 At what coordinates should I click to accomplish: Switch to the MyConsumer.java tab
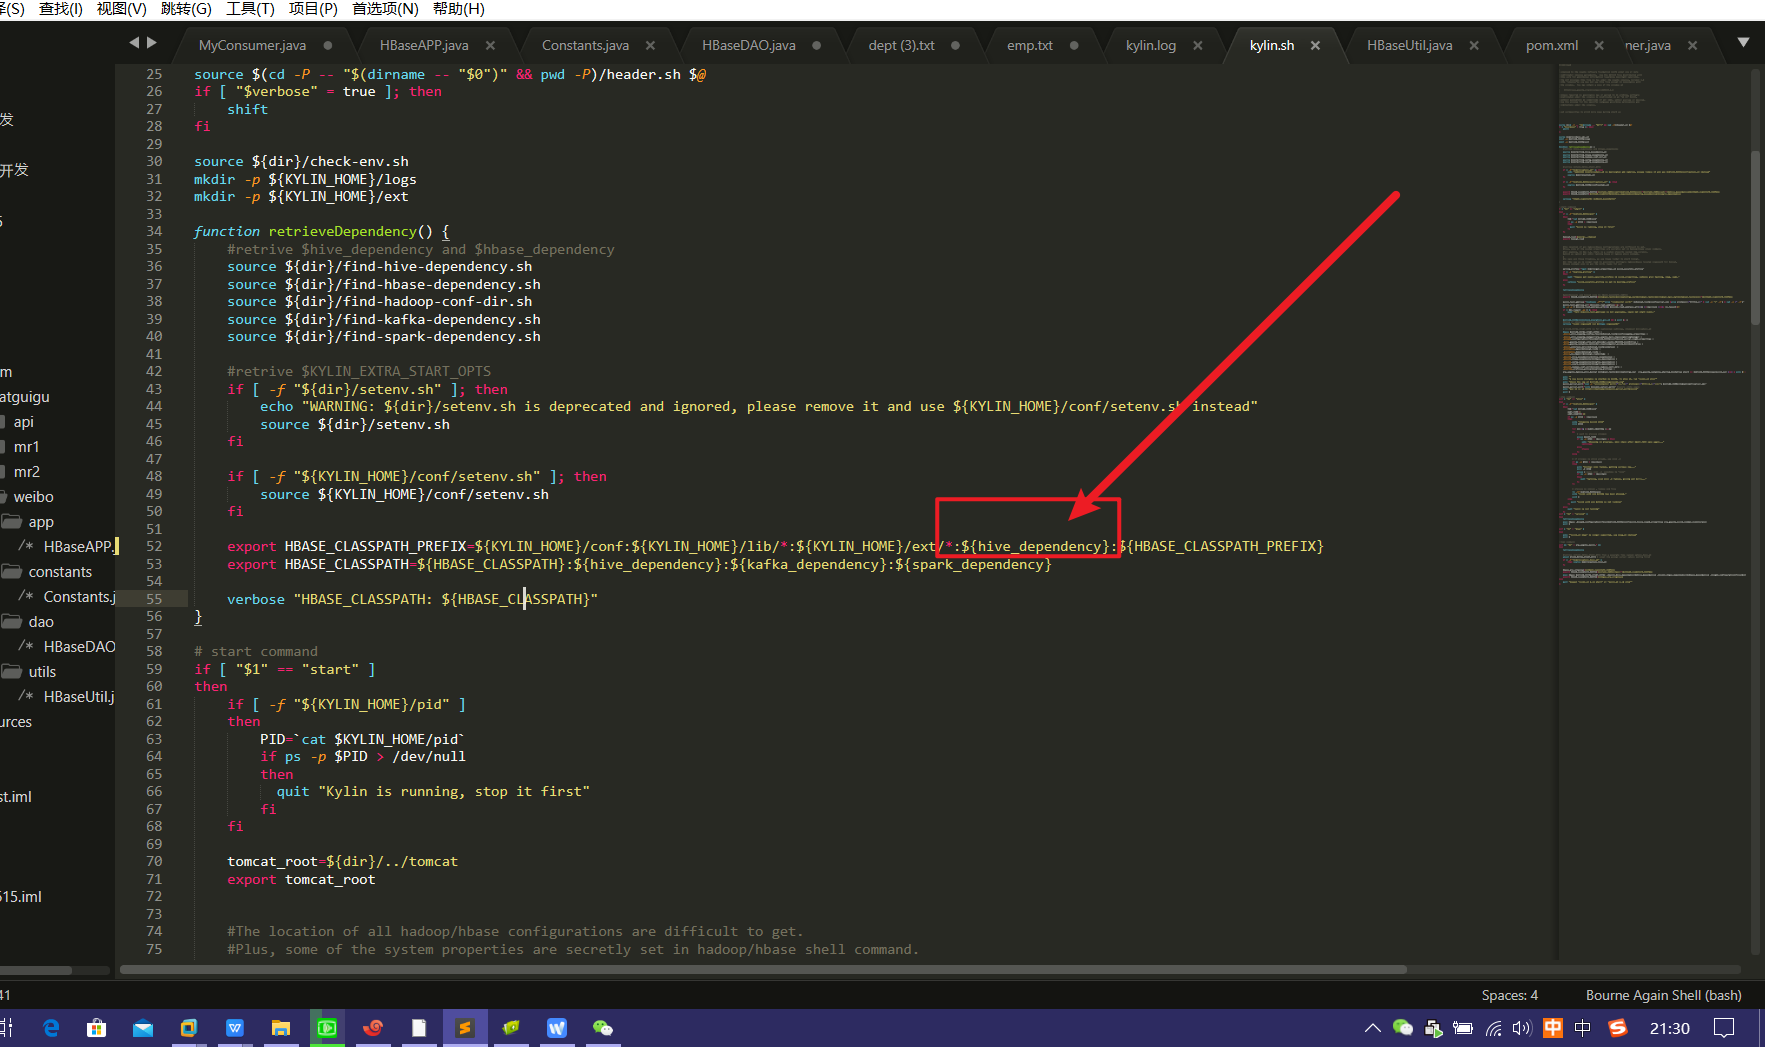click(252, 45)
